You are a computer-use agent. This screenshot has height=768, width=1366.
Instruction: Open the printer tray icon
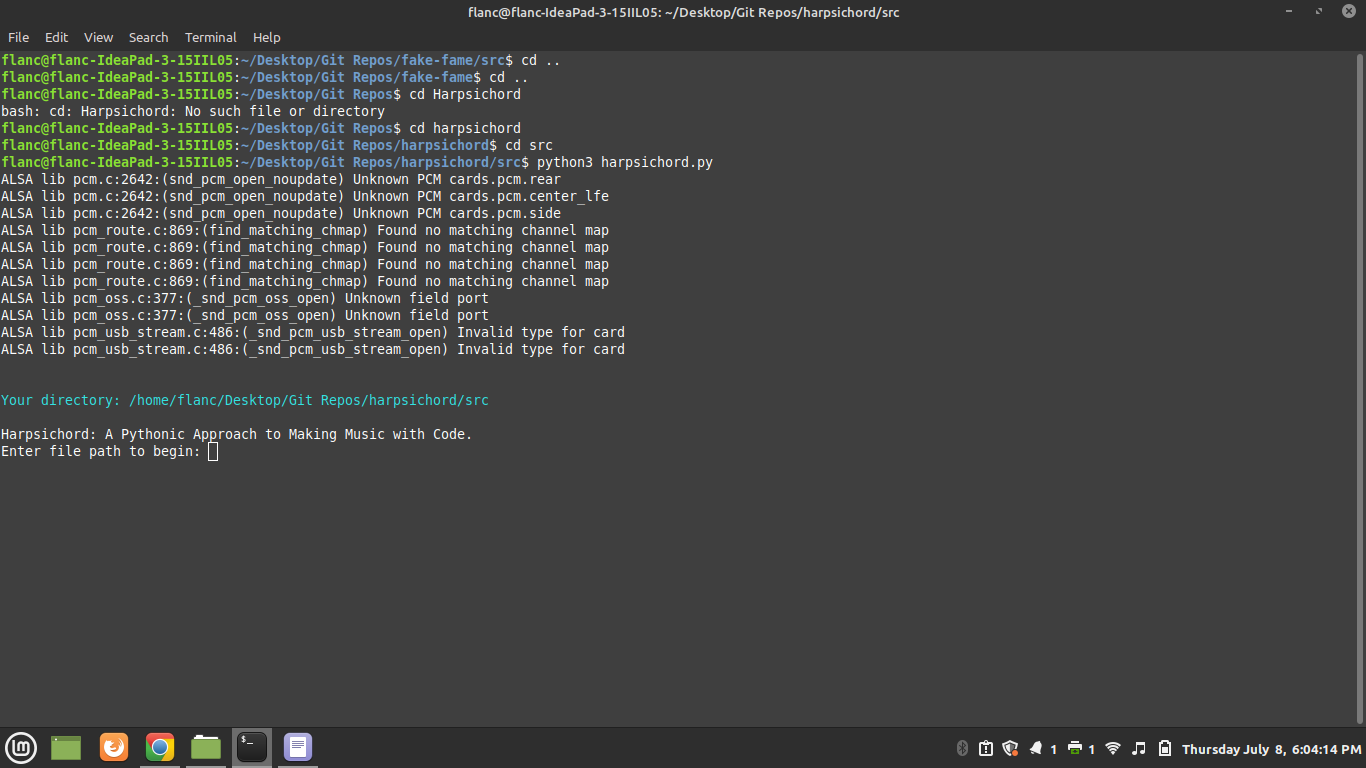[1075, 748]
